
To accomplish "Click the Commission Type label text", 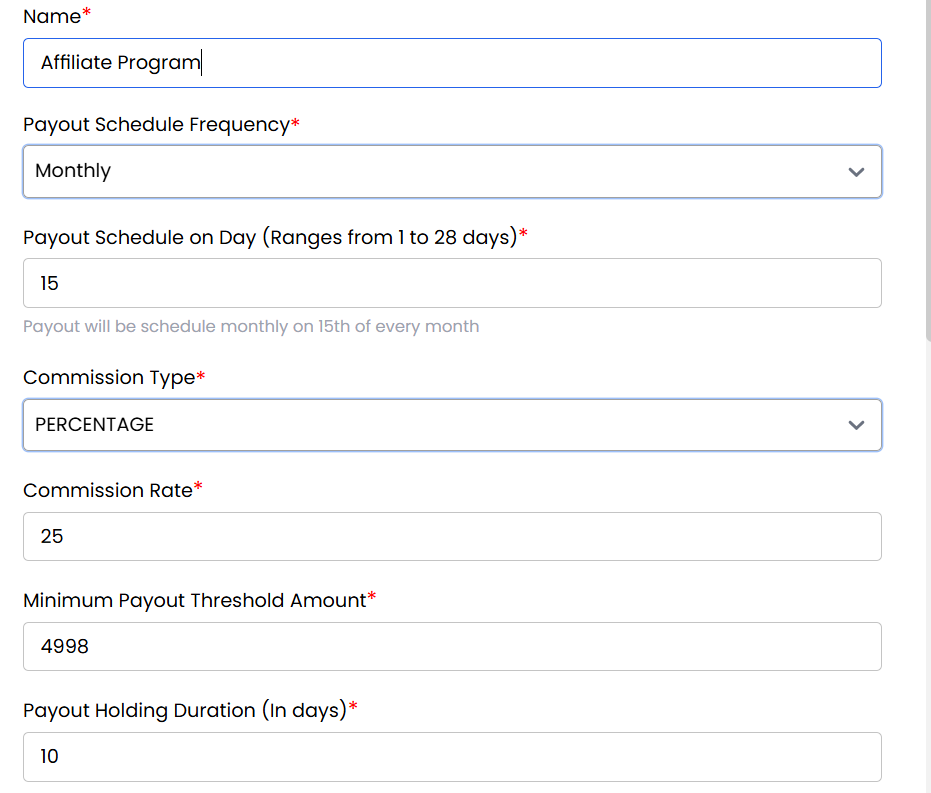I will coord(109,378).
